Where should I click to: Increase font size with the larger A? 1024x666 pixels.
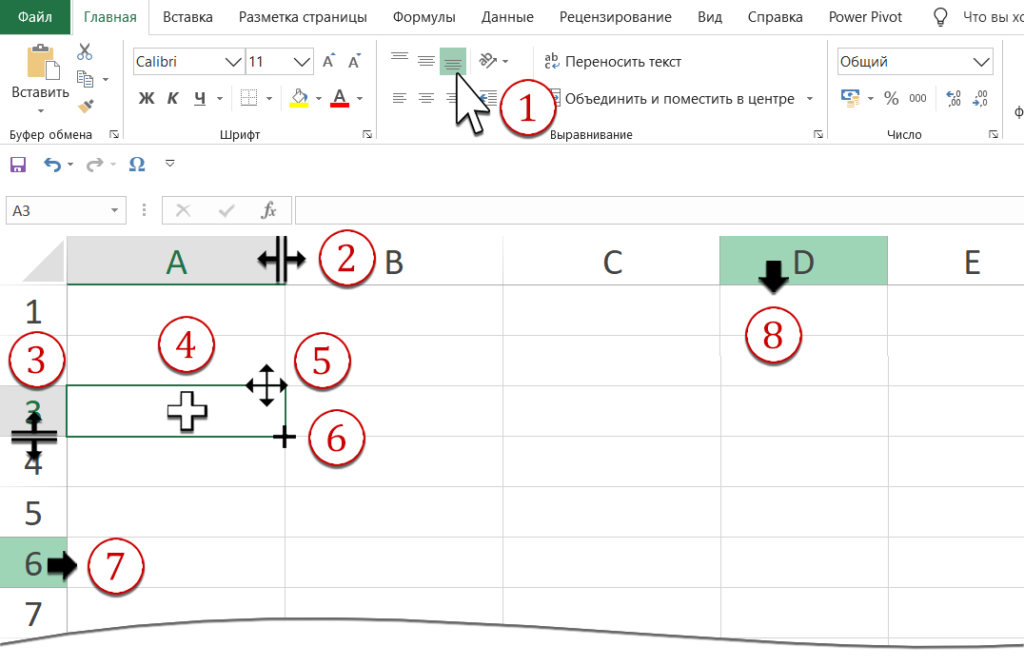[328, 61]
